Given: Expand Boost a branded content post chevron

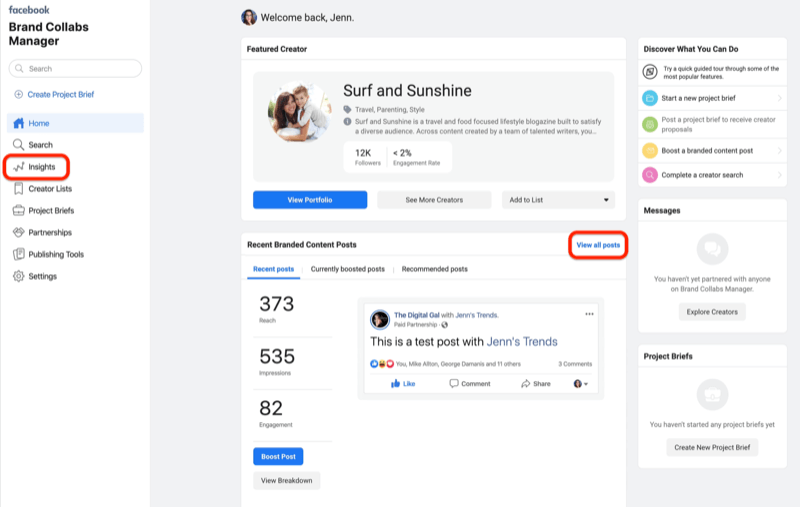Looking at the screenshot, I should tap(779, 150).
